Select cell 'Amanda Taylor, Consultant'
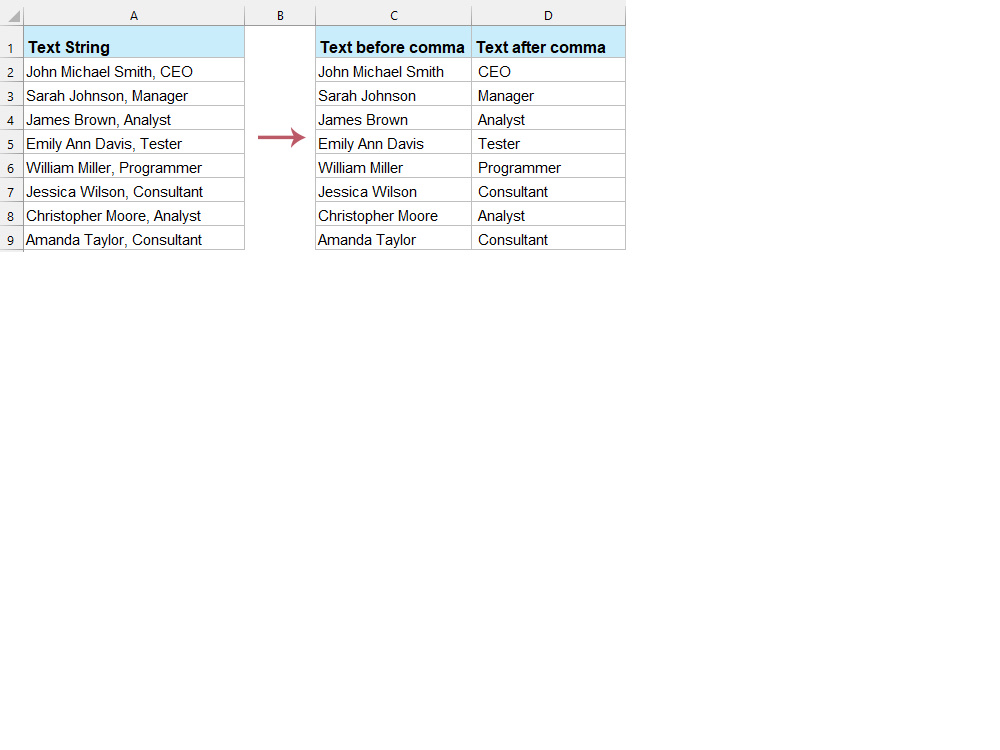 pyautogui.click(x=134, y=238)
